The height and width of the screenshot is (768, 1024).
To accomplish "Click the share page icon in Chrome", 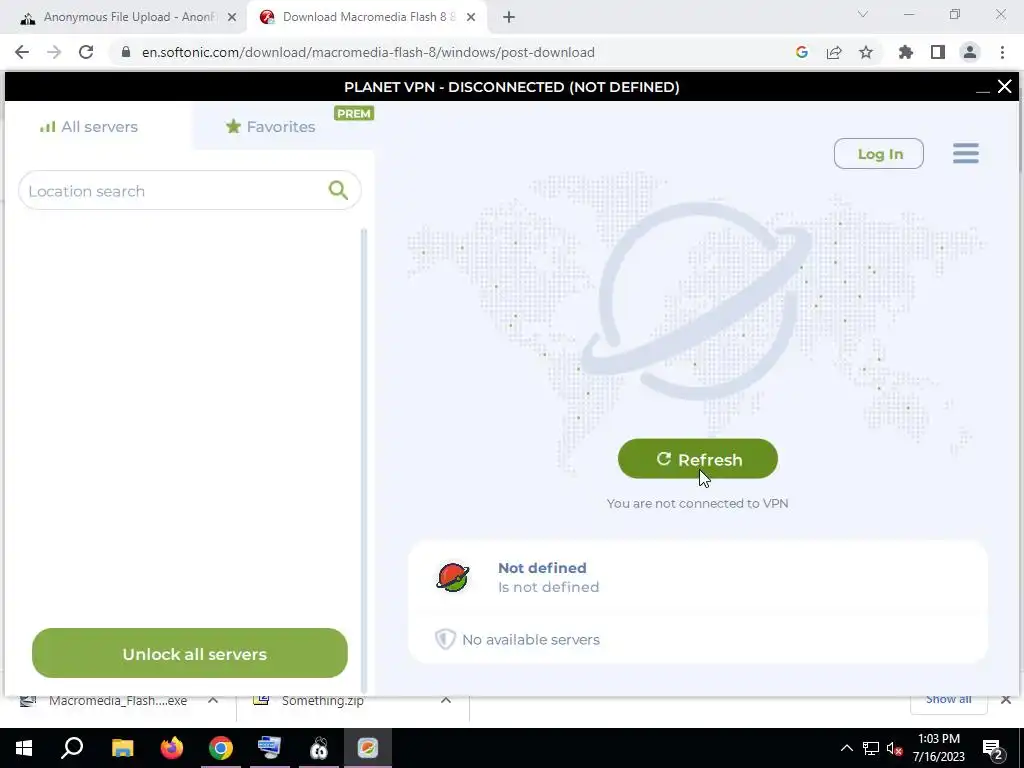I will (x=834, y=52).
